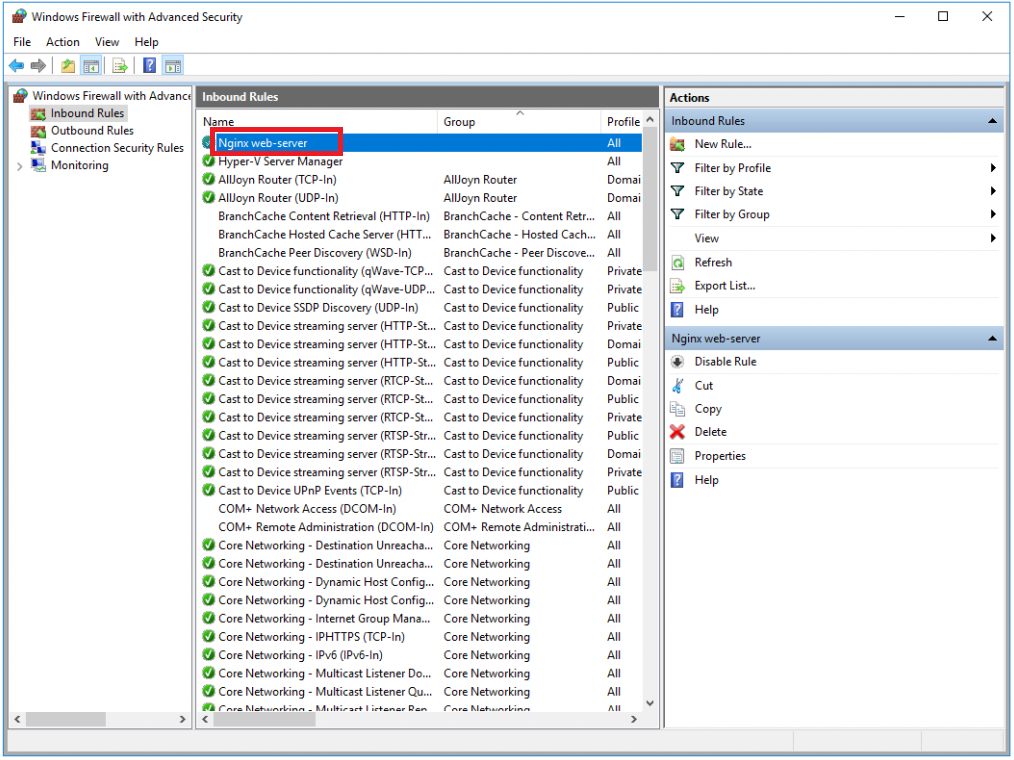Collapse the Nginx web-server actions section
Screen dimensions: 1014x760
point(992,339)
